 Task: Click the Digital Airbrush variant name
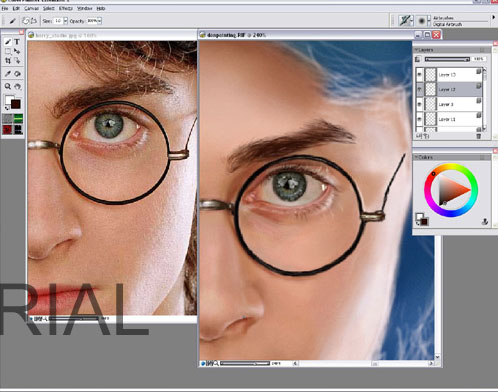pyautogui.click(x=447, y=24)
